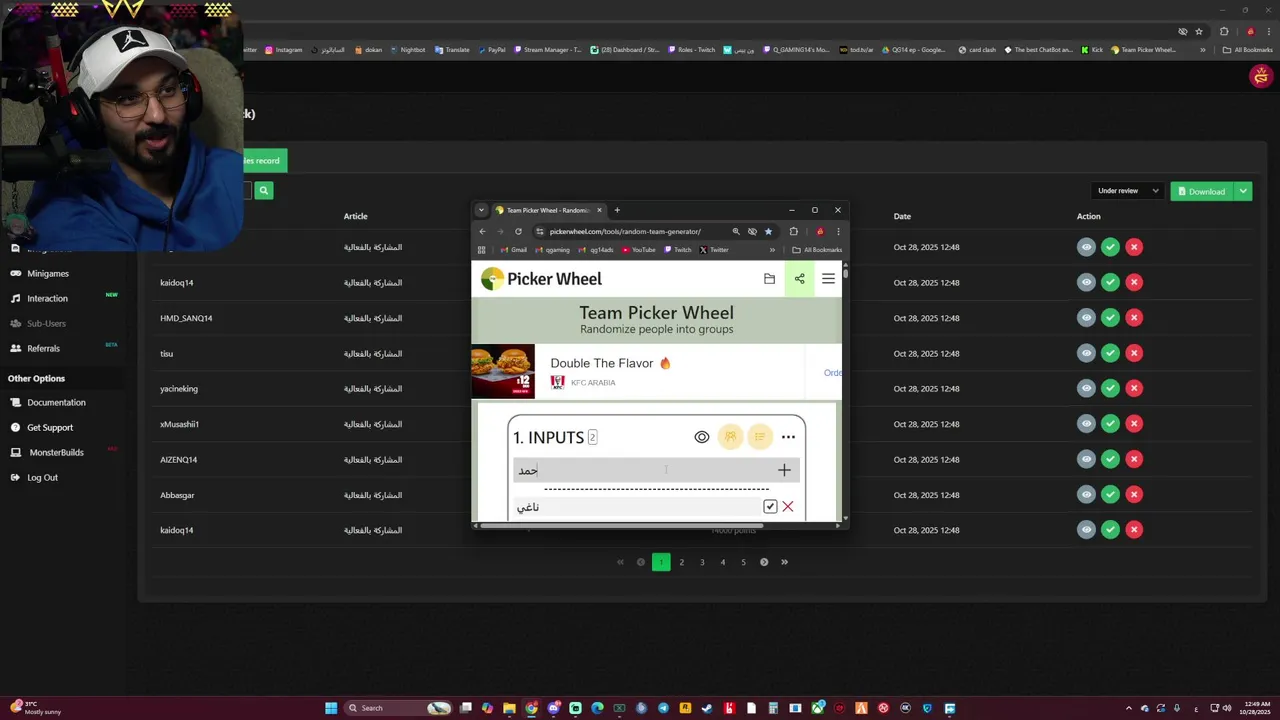The width and height of the screenshot is (1280, 720).
Task: Open Twitch bookmark in Picker Wheel window
Action: [x=677, y=250]
